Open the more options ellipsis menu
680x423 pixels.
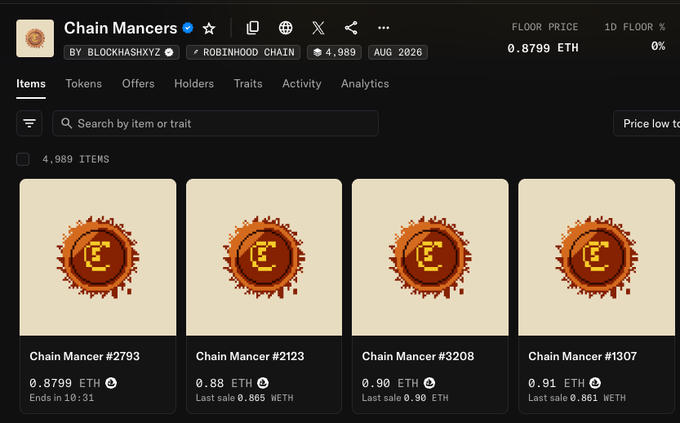(x=383, y=28)
